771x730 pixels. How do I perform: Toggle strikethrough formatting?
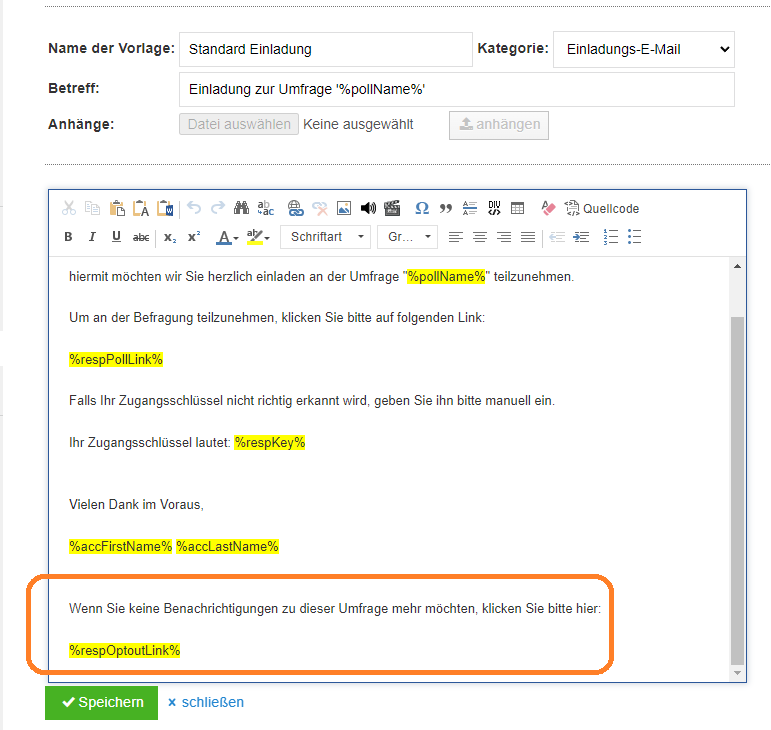(141, 237)
